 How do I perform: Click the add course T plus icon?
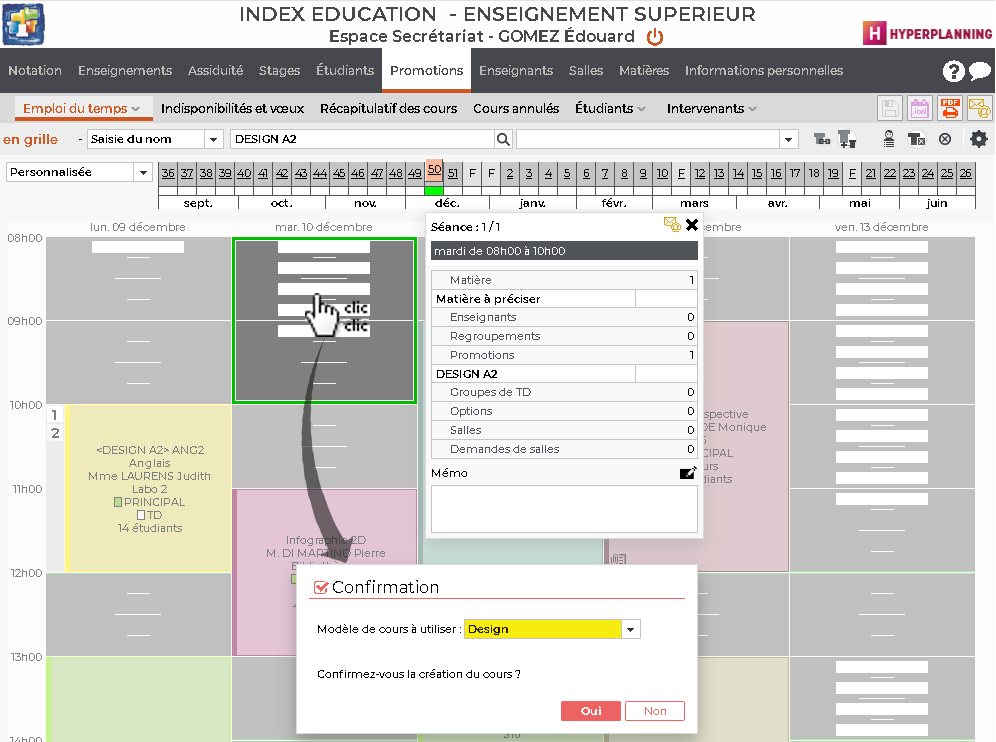(847, 139)
